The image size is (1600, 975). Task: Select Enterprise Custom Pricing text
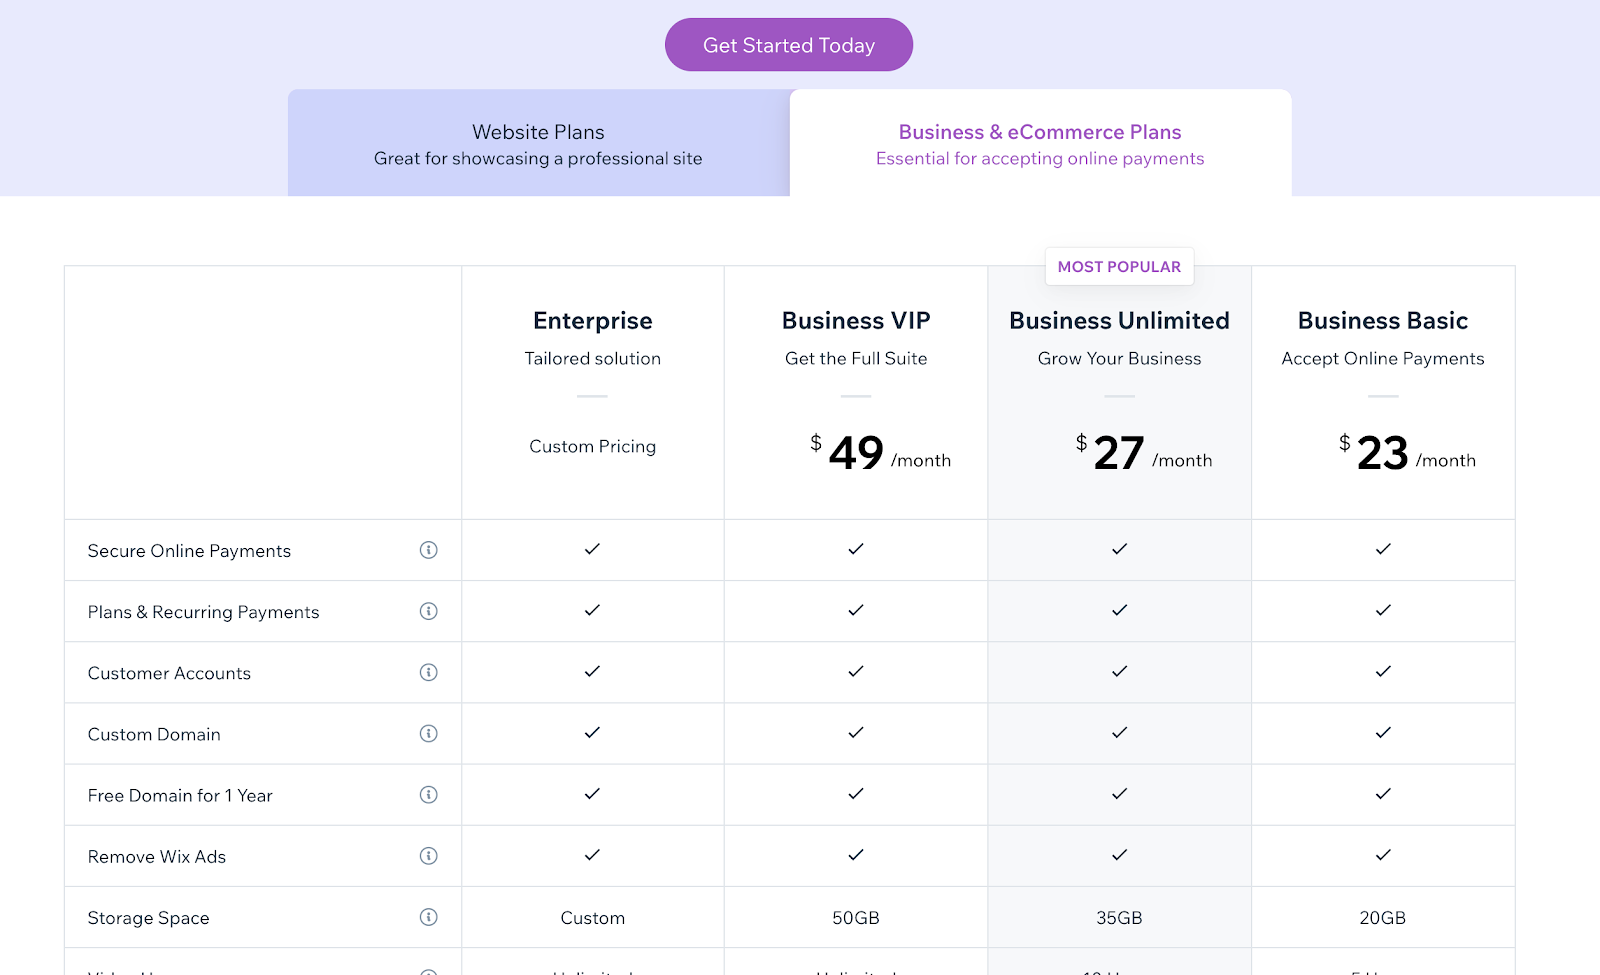pos(592,446)
